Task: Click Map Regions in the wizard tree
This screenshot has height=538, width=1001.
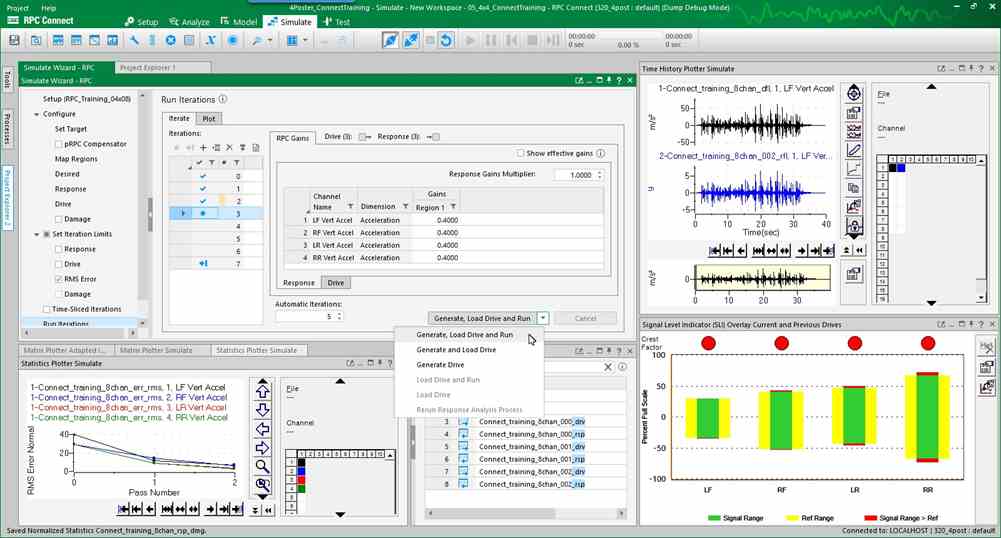Action: tap(76, 159)
